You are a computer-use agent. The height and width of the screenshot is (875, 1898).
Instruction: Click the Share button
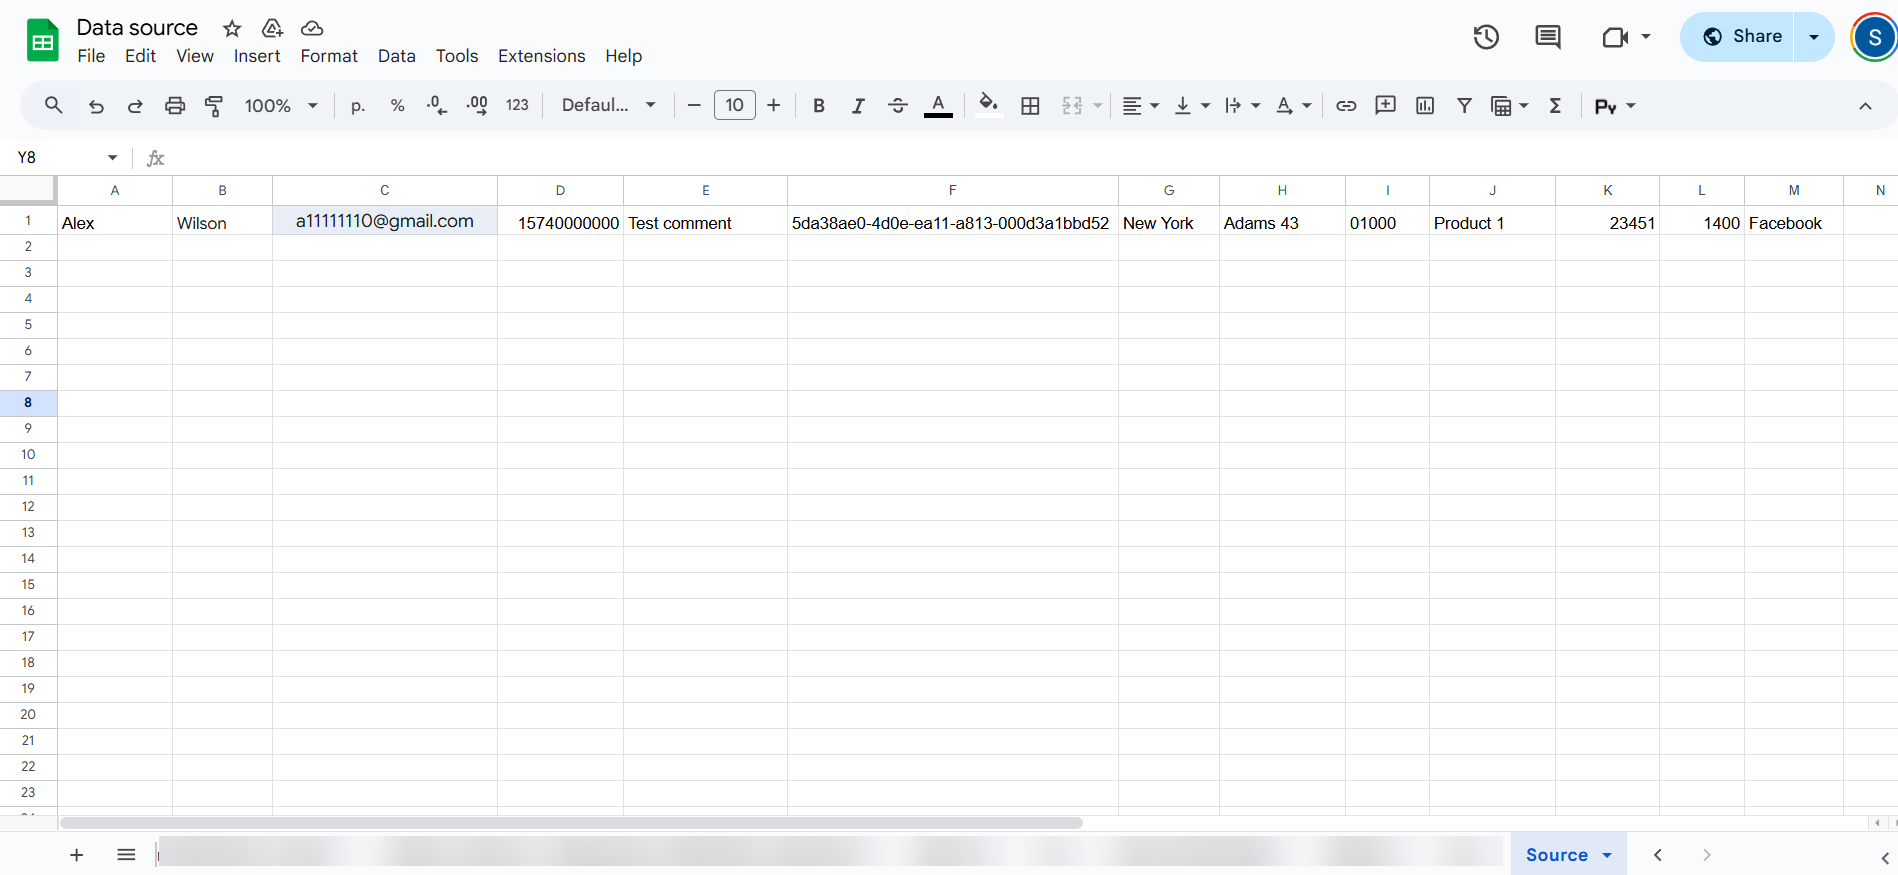[x=1737, y=37]
